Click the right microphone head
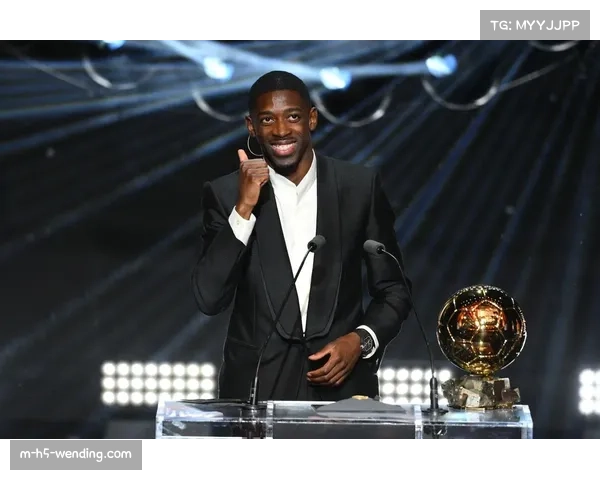This screenshot has width=600, height=480. click(373, 246)
